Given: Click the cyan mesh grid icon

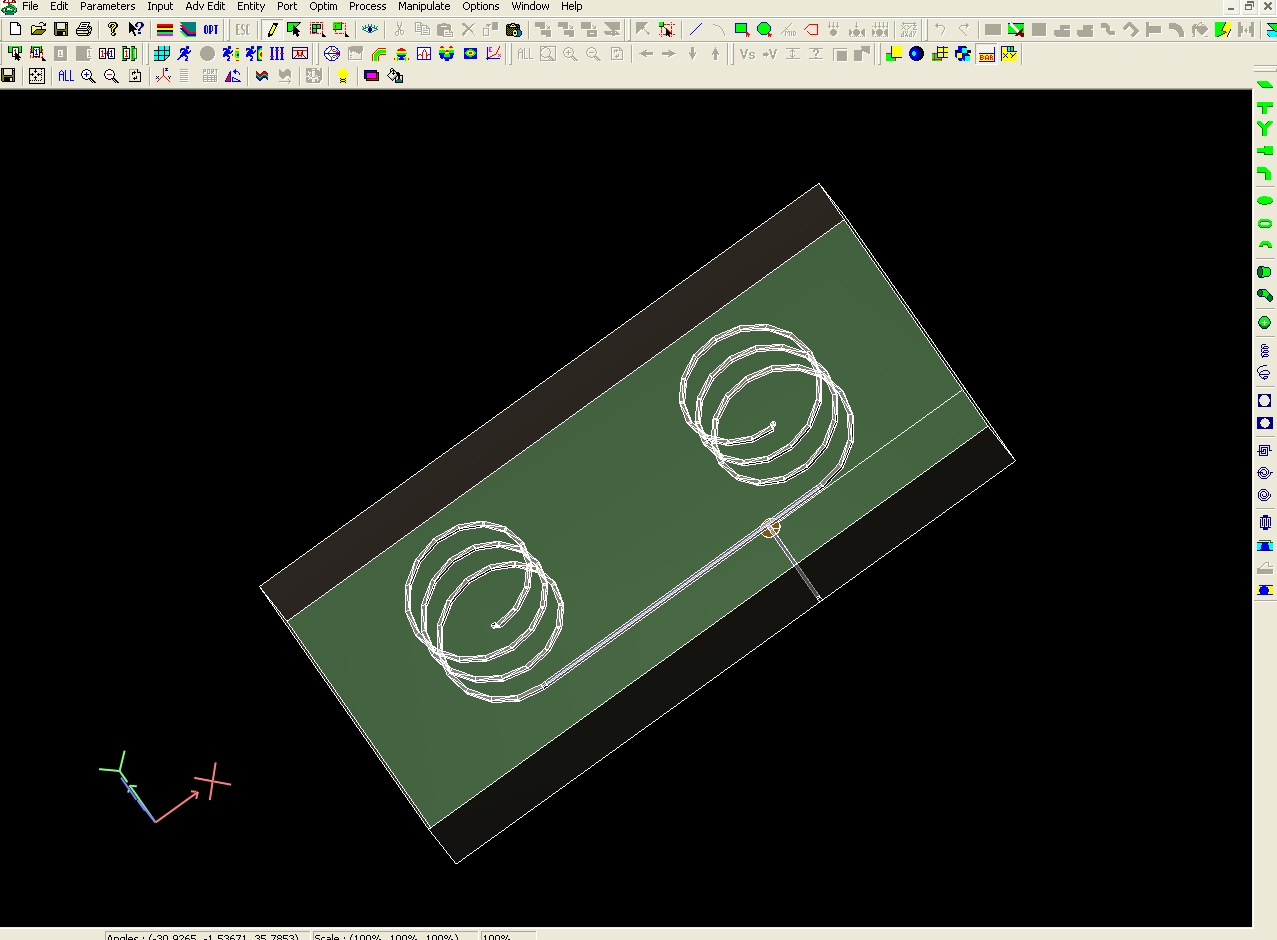Looking at the screenshot, I should click(x=161, y=54).
